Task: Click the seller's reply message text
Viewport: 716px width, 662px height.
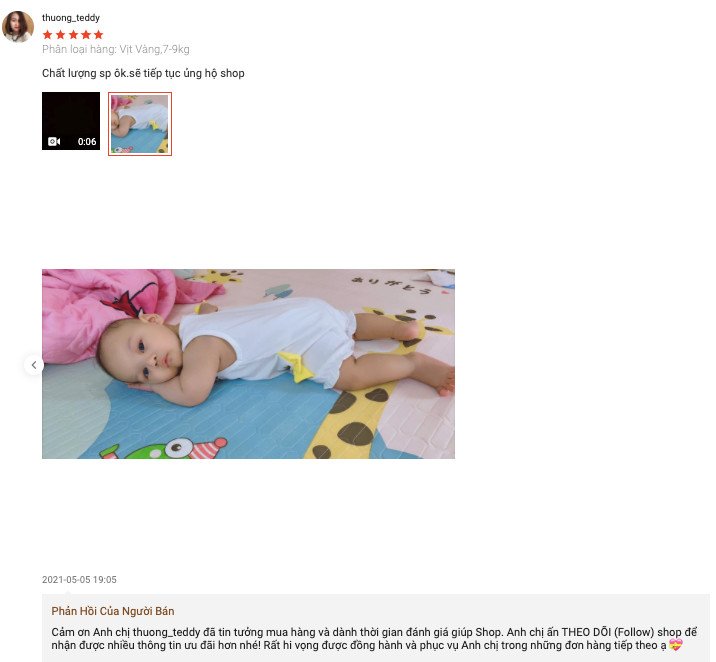Action: coord(374,639)
